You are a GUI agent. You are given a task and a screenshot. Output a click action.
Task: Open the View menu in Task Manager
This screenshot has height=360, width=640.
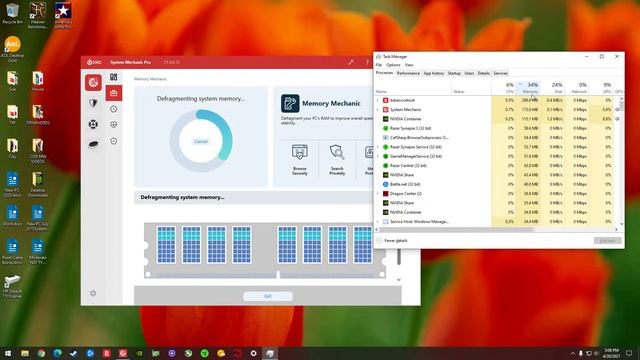point(409,65)
